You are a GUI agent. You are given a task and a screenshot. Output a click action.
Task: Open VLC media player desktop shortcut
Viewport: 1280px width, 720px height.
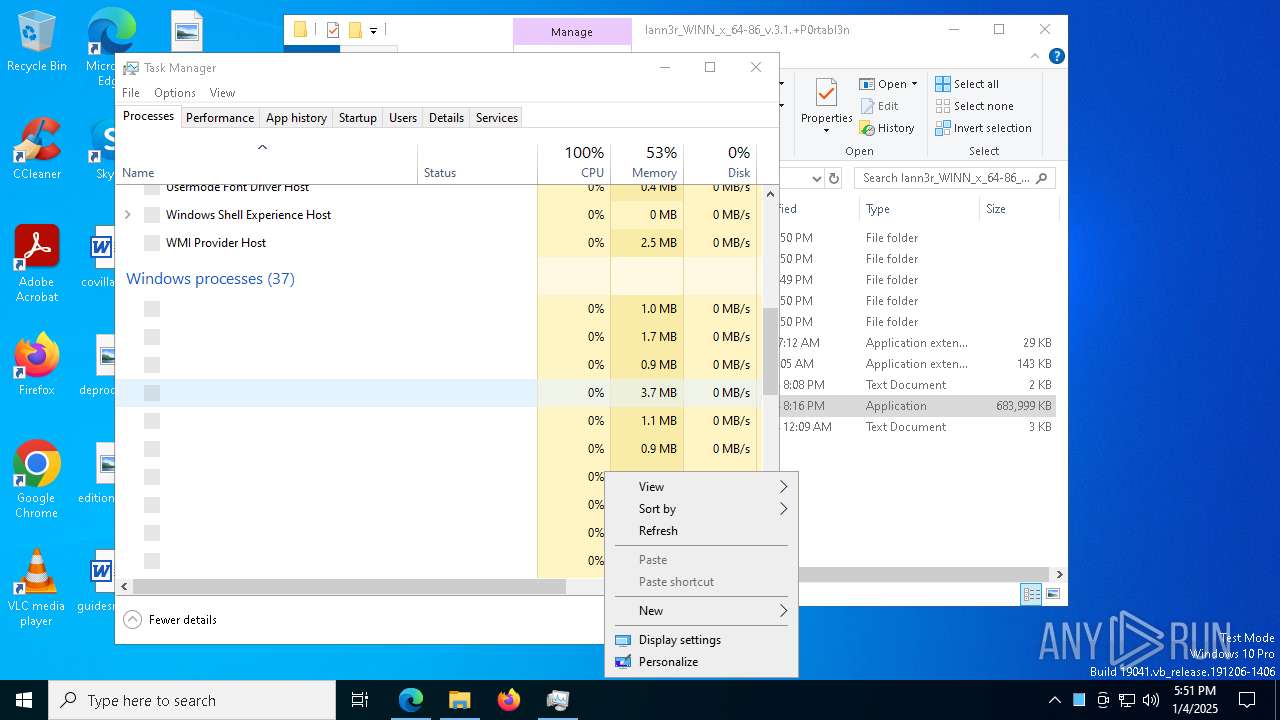[x=37, y=588]
